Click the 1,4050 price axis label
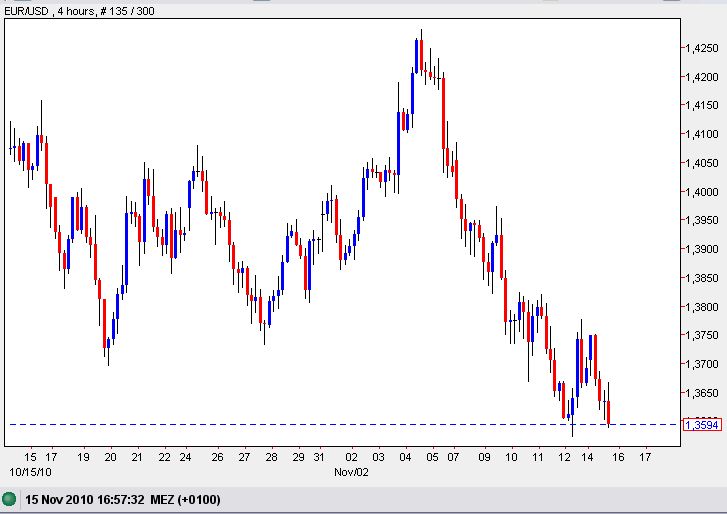This screenshot has height=514, width=727. coord(702,163)
